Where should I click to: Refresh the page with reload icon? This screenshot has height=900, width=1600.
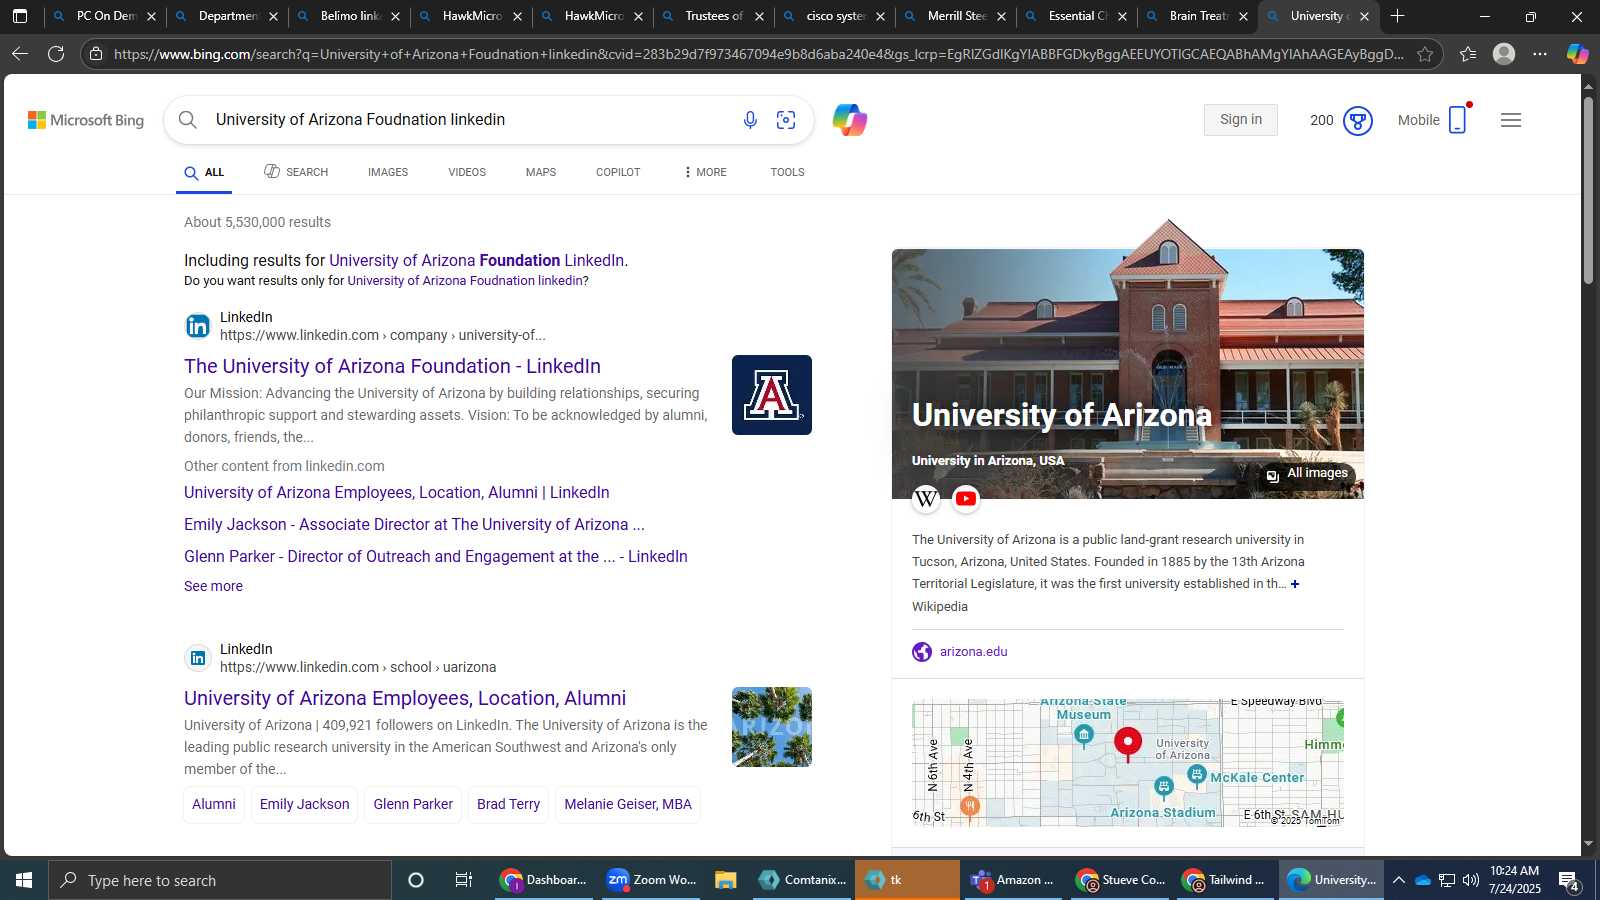coord(56,54)
